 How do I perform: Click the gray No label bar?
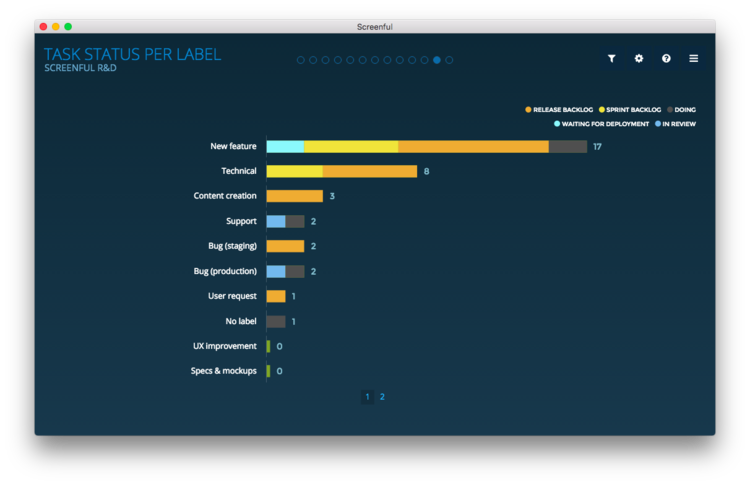pyautogui.click(x=276, y=321)
